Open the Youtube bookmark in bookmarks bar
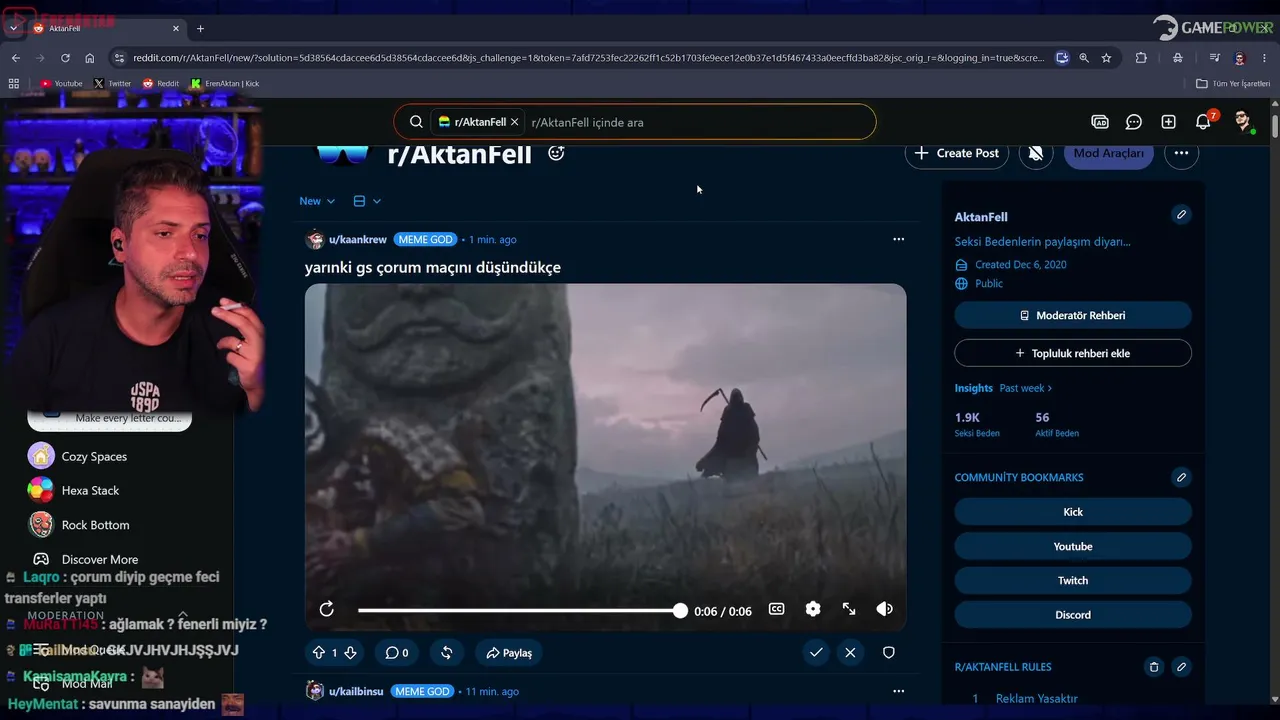Screen dimensions: 1280x720 pyautogui.click(x=62, y=84)
